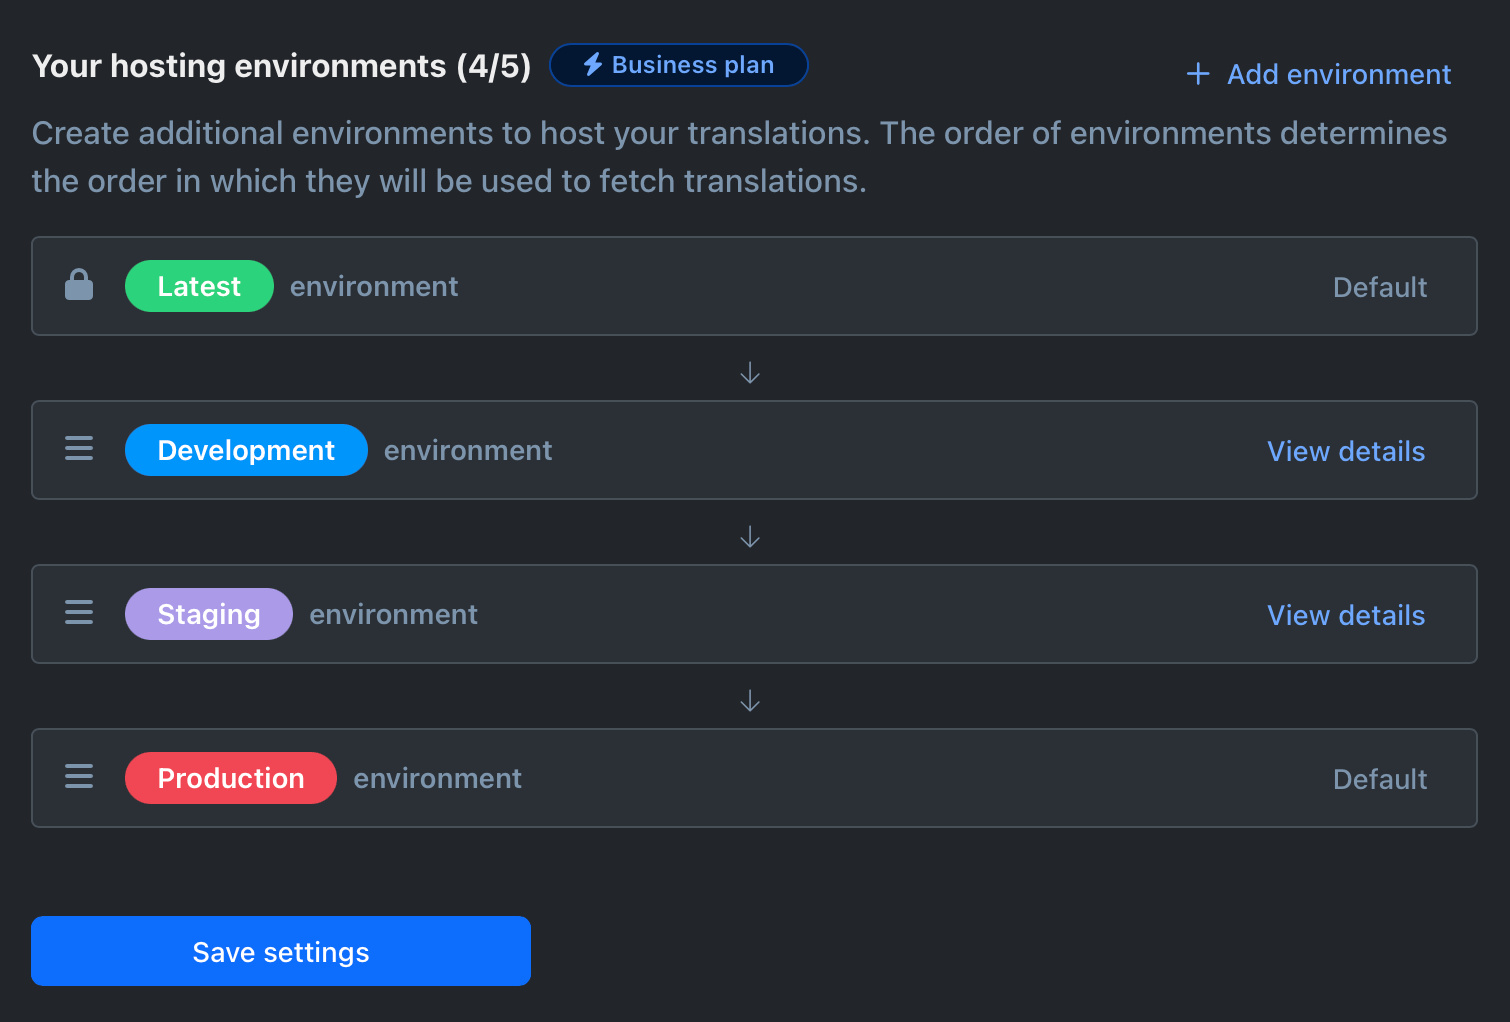This screenshot has width=1510, height=1022.
Task: Click the plus icon beside Add environment
Action: pos(1197,74)
